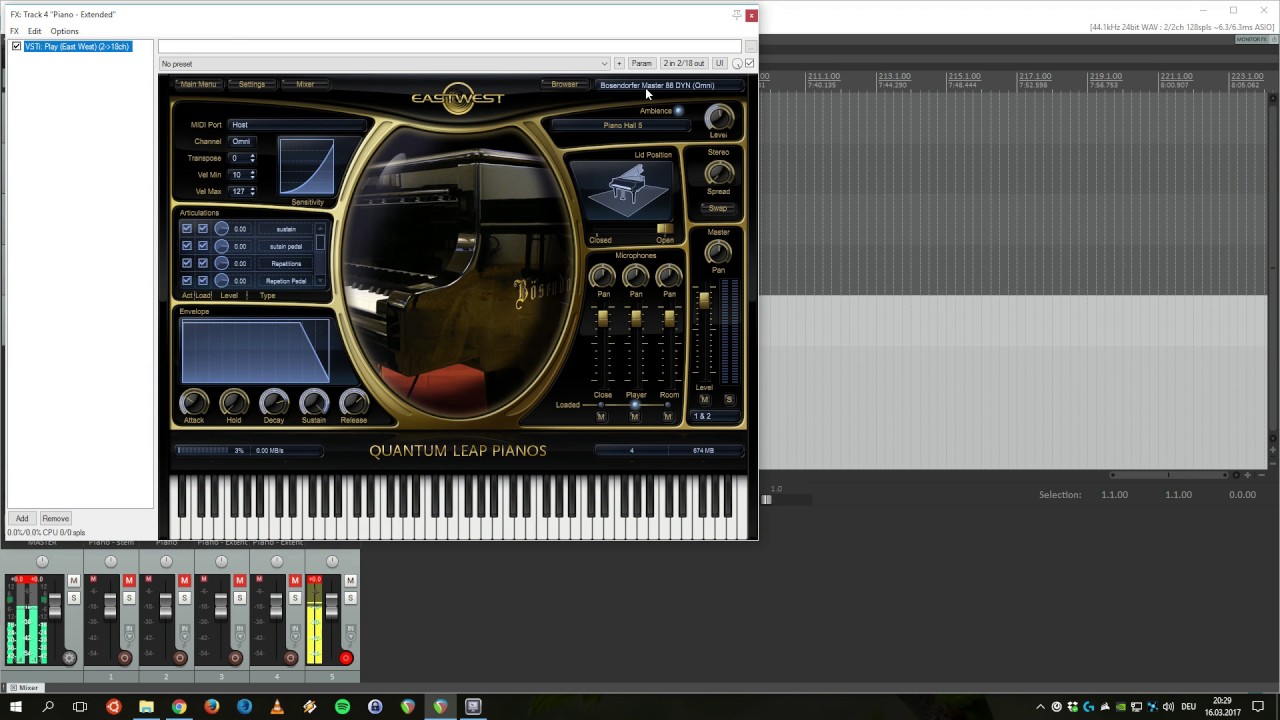Open Firefox from the taskbar

coord(211,706)
